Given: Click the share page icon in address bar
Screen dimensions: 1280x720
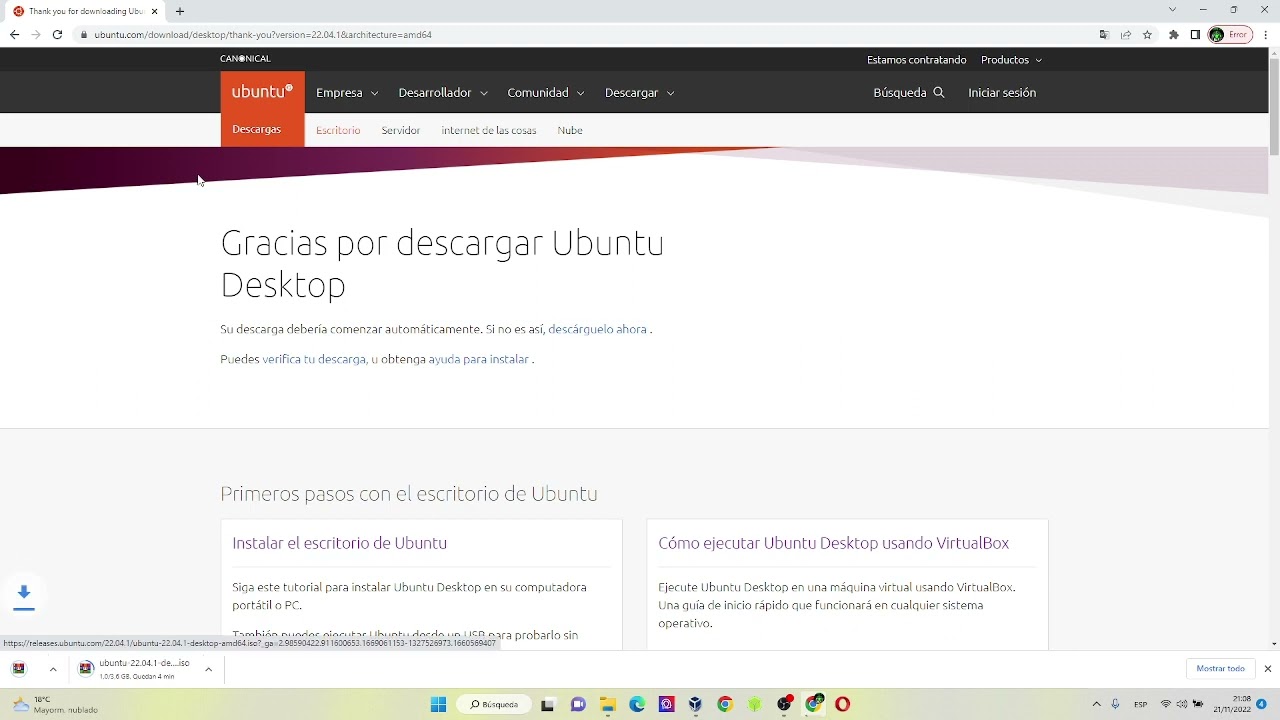Looking at the screenshot, I should (1126, 34).
